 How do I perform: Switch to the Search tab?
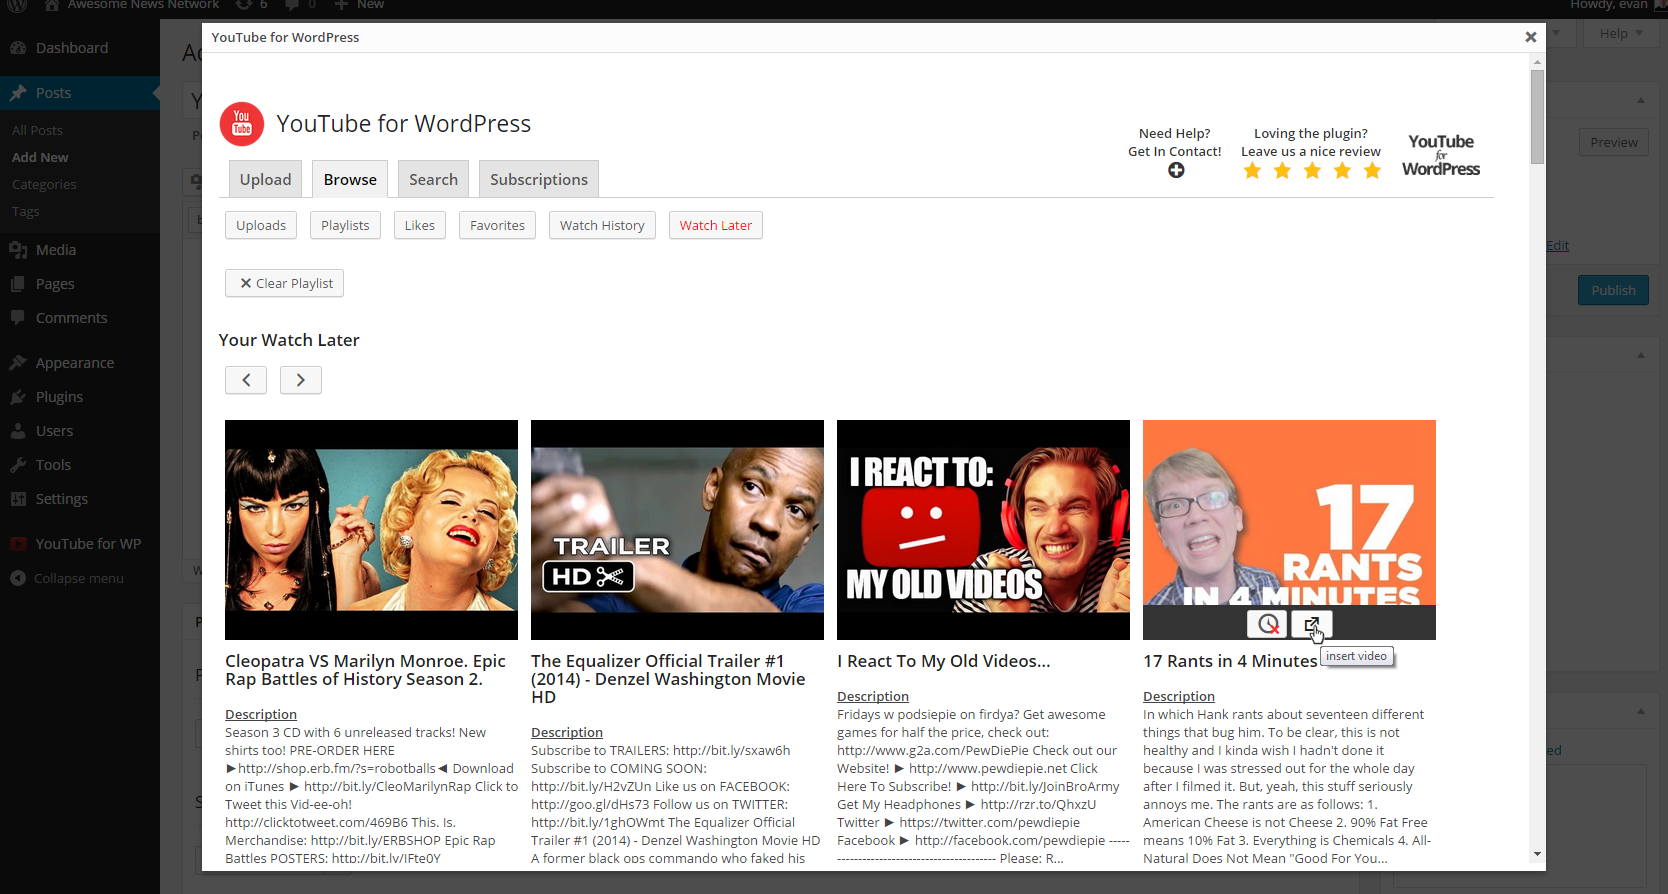433,179
